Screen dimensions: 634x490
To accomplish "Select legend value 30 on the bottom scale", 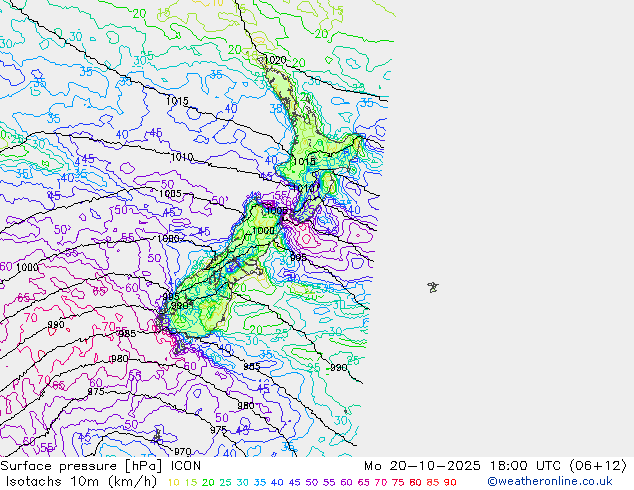I will click(x=243, y=482).
